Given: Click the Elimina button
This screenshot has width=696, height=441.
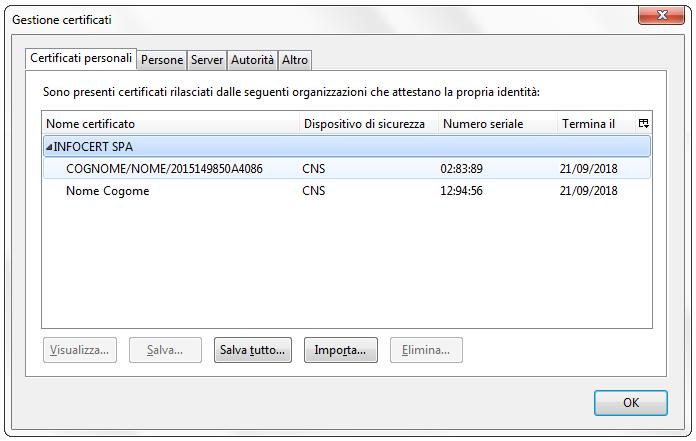Looking at the screenshot, I should click(x=426, y=351).
